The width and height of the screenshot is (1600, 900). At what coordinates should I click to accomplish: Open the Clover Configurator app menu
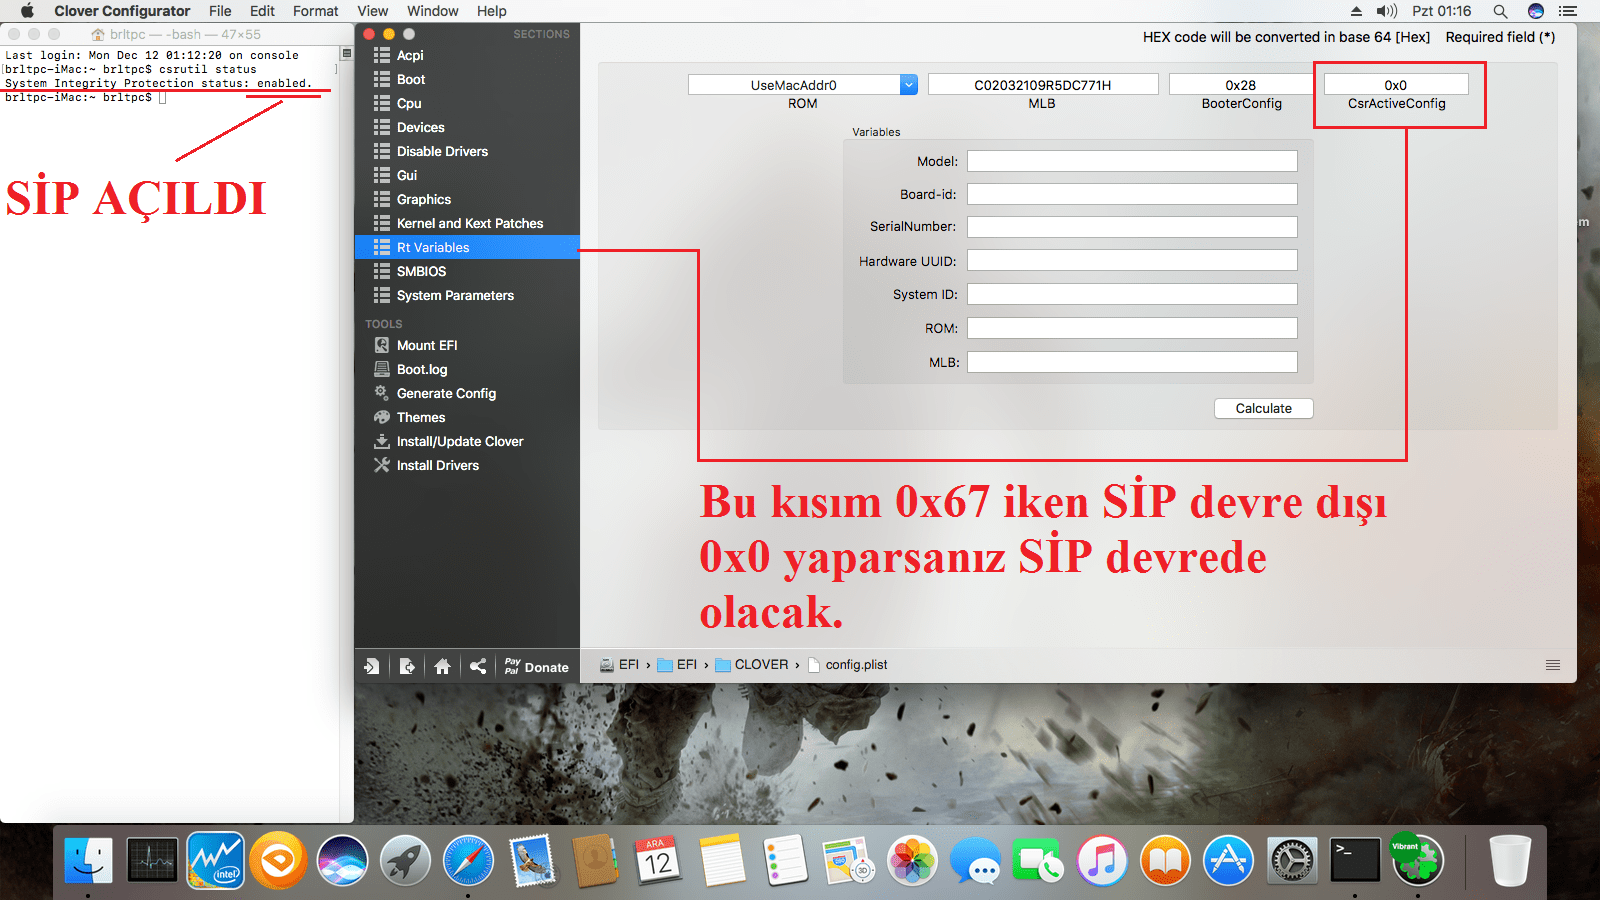122,11
